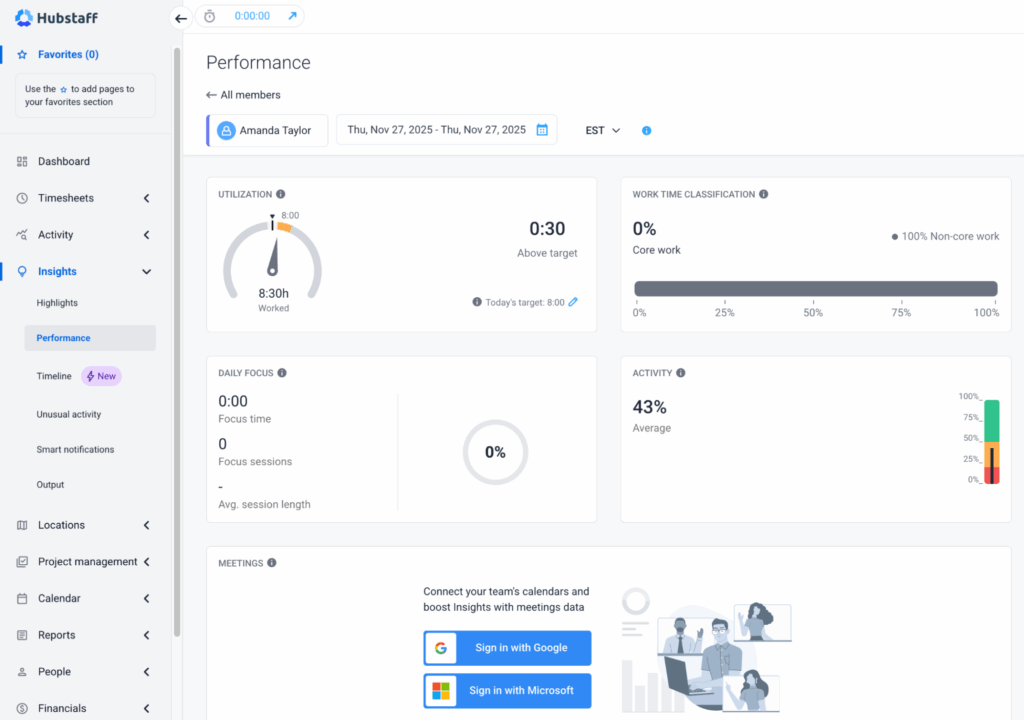
Task: Open the Amanda Taylor member selector
Action: click(x=267, y=130)
